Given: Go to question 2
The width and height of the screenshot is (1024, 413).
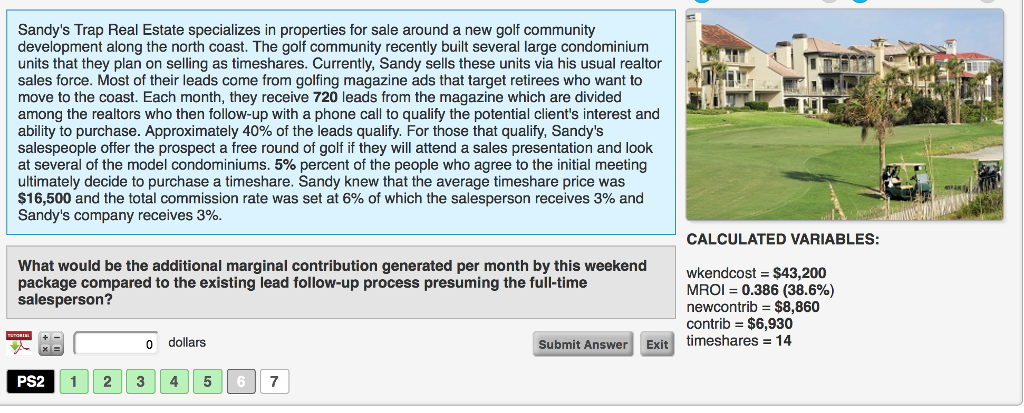Looking at the screenshot, I should 107,382.
